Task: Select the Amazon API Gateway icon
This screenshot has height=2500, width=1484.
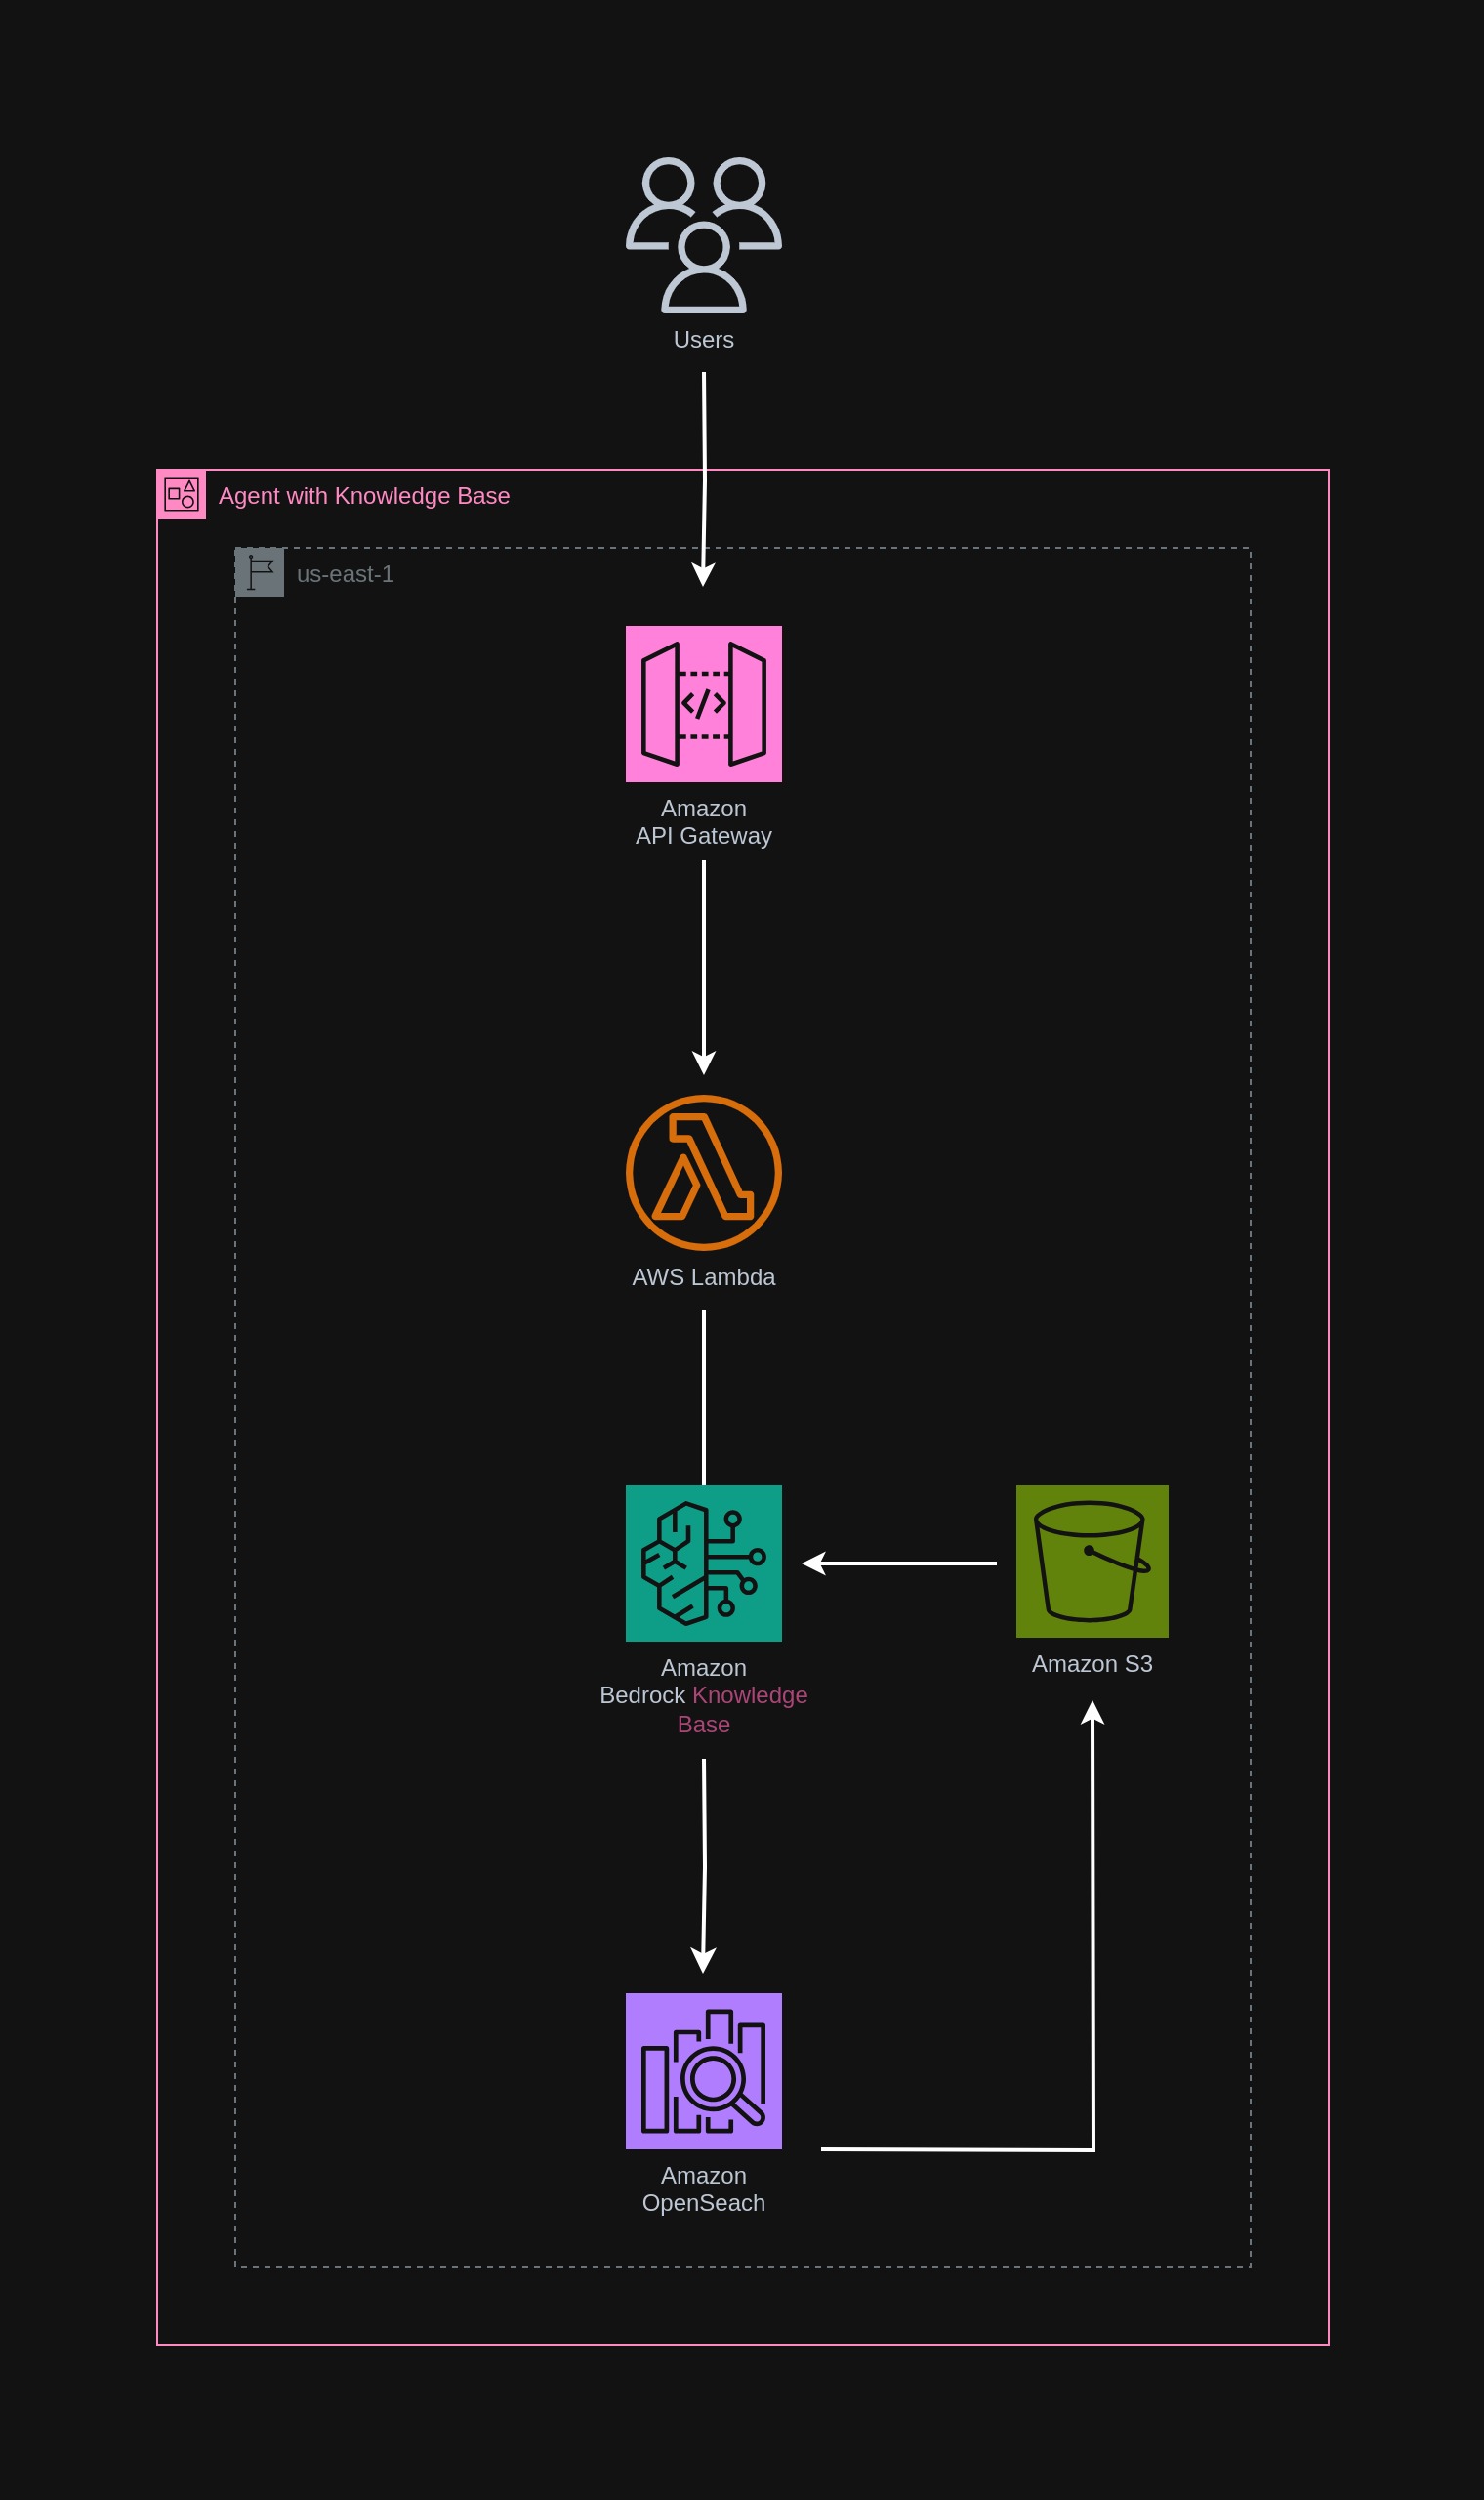Action: click(x=703, y=704)
